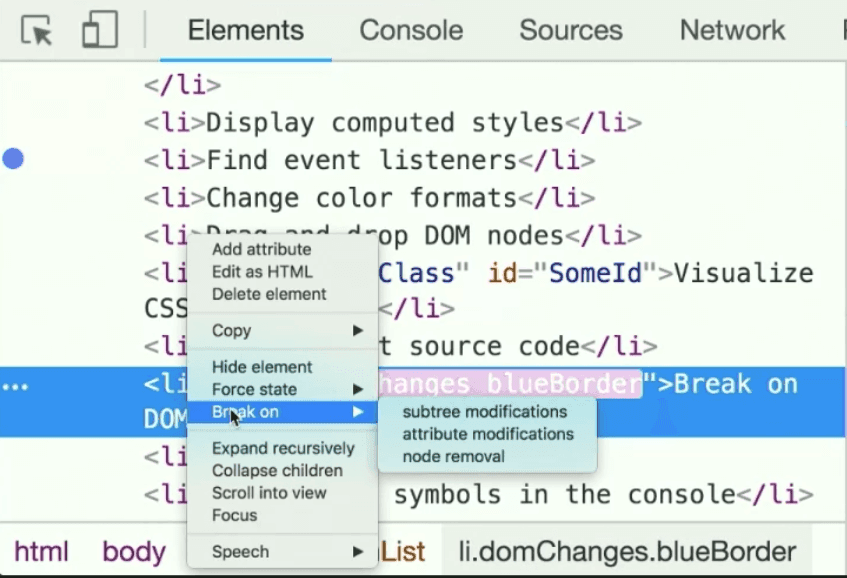Screen dimensions: 847x578
Task: Select Edit as HTML menu entry
Action: [x=262, y=272]
